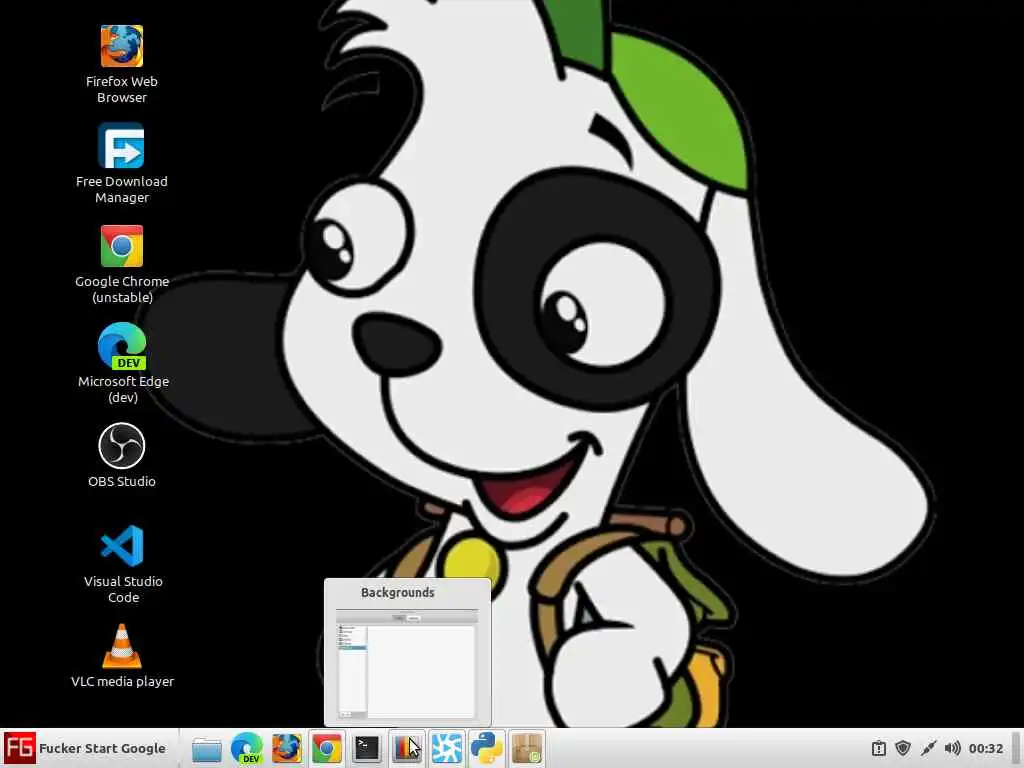Launch the Edge DEV icon in the taskbar
Image resolution: width=1024 pixels, height=768 pixels.
[x=247, y=748]
